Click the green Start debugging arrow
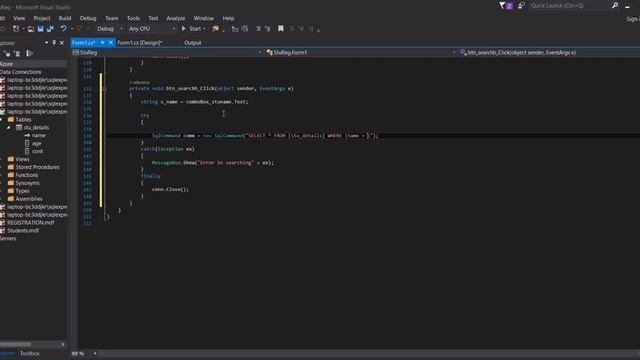The height and width of the screenshot is (360, 640). (x=183, y=29)
